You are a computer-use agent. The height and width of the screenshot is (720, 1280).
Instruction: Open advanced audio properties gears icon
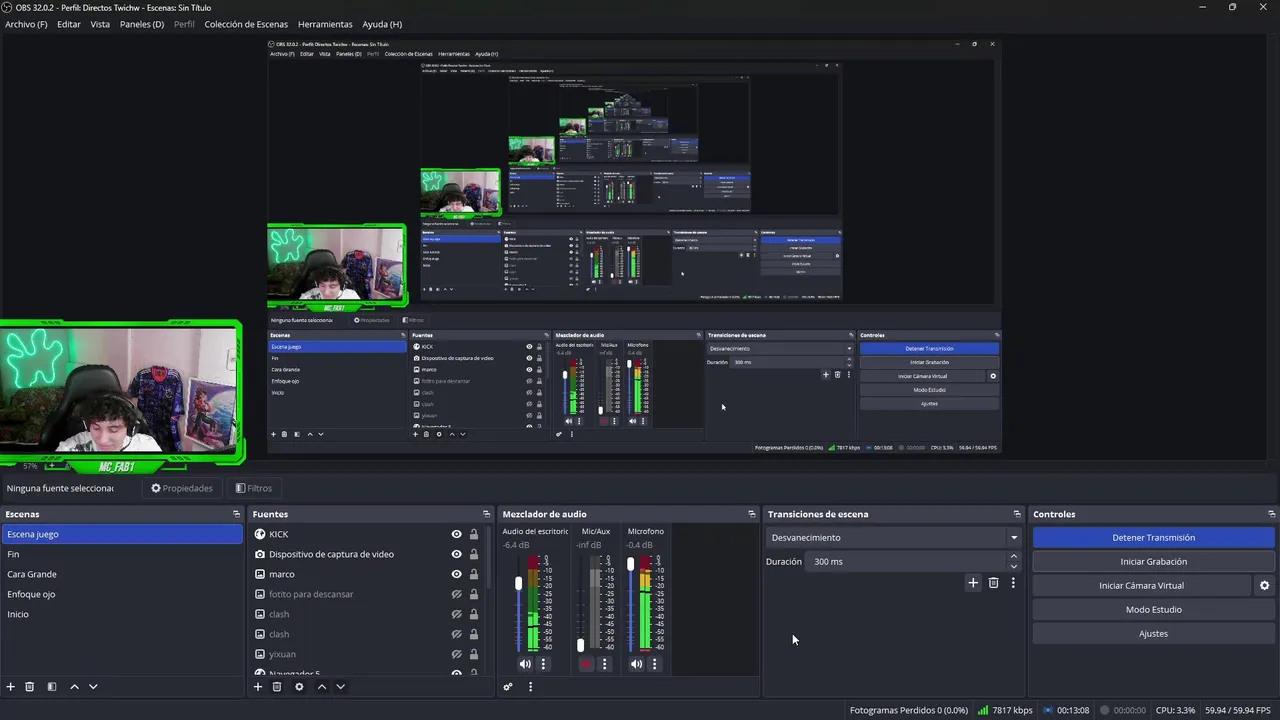click(508, 687)
